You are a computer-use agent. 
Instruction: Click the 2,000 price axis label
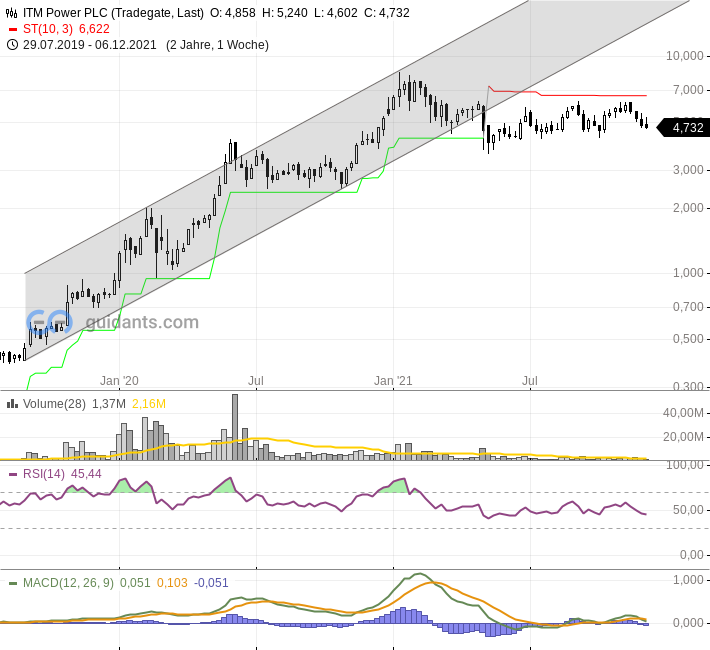click(x=688, y=207)
